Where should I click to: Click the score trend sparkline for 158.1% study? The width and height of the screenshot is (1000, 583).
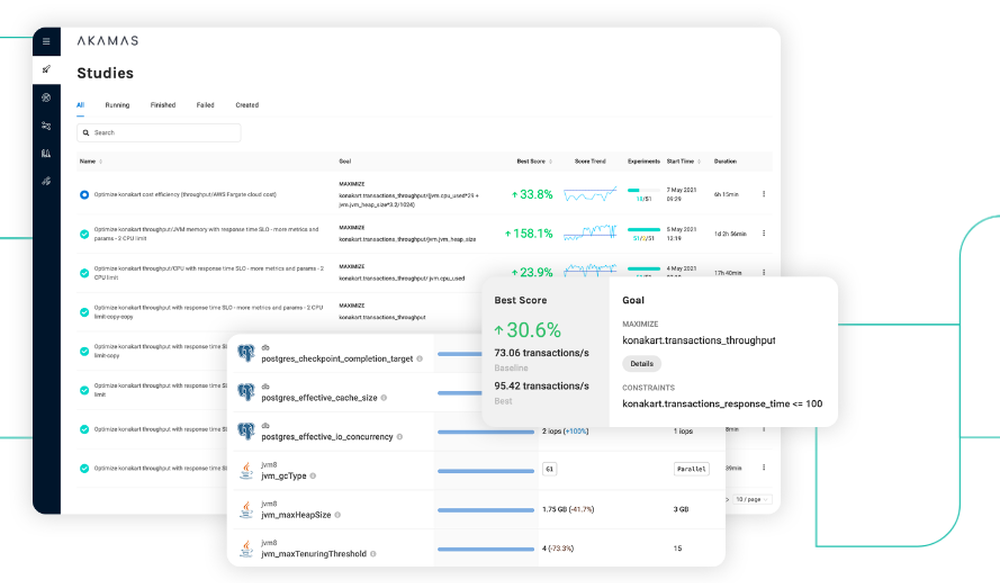(x=590, y=233)
